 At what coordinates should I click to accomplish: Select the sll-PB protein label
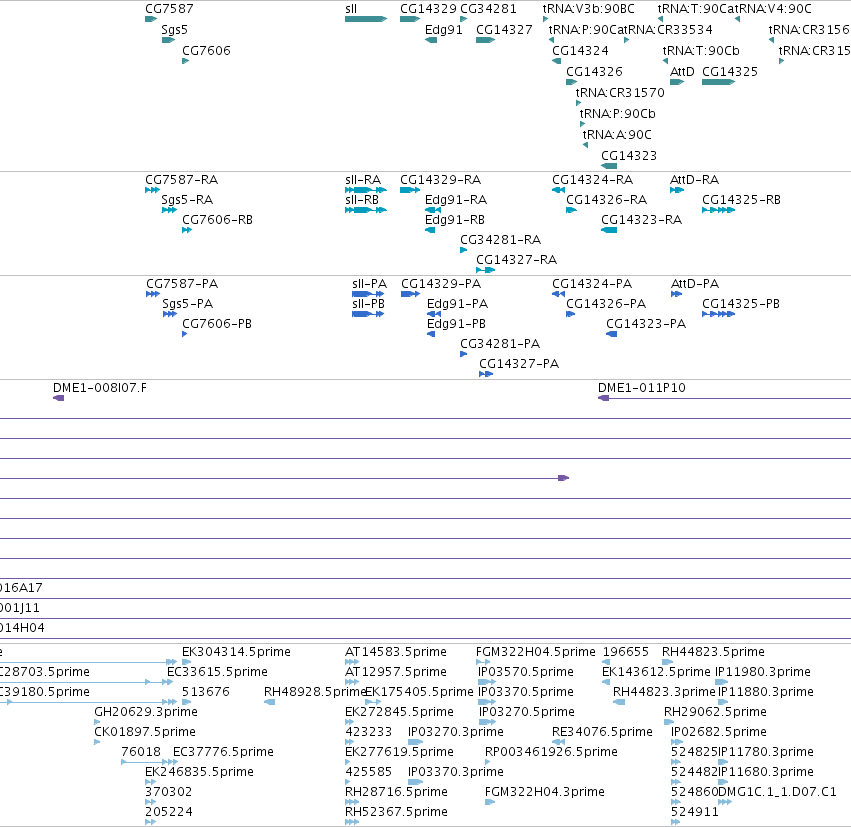tap(369, 304)
